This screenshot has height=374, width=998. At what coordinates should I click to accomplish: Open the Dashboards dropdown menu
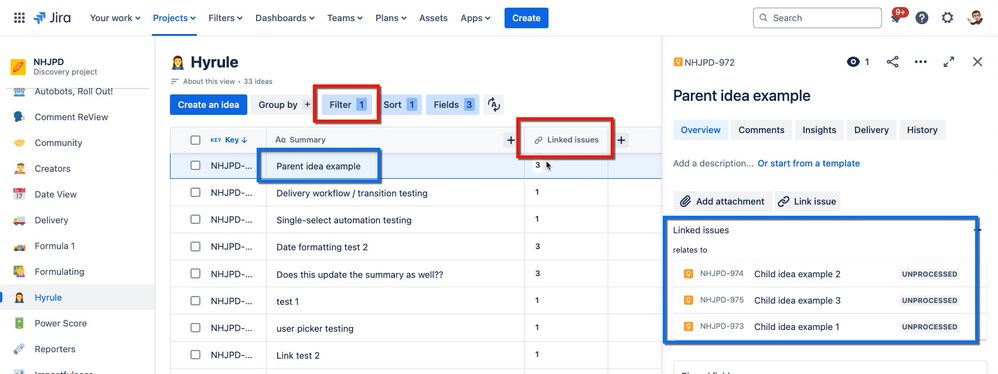285,18
